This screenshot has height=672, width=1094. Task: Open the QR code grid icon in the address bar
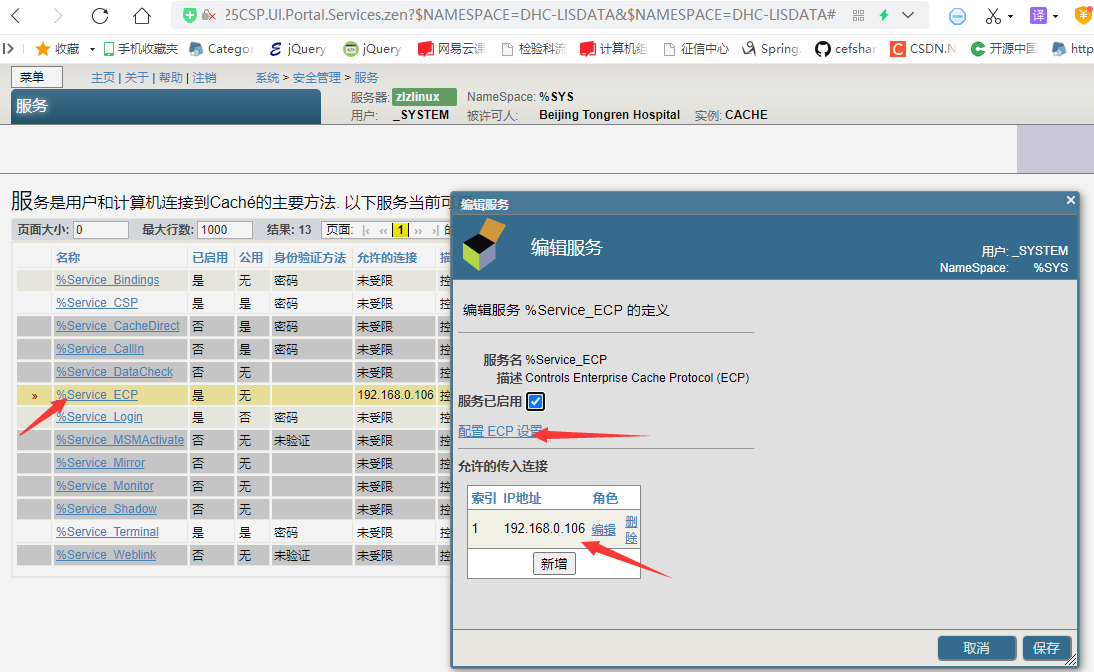pos(859,15)
